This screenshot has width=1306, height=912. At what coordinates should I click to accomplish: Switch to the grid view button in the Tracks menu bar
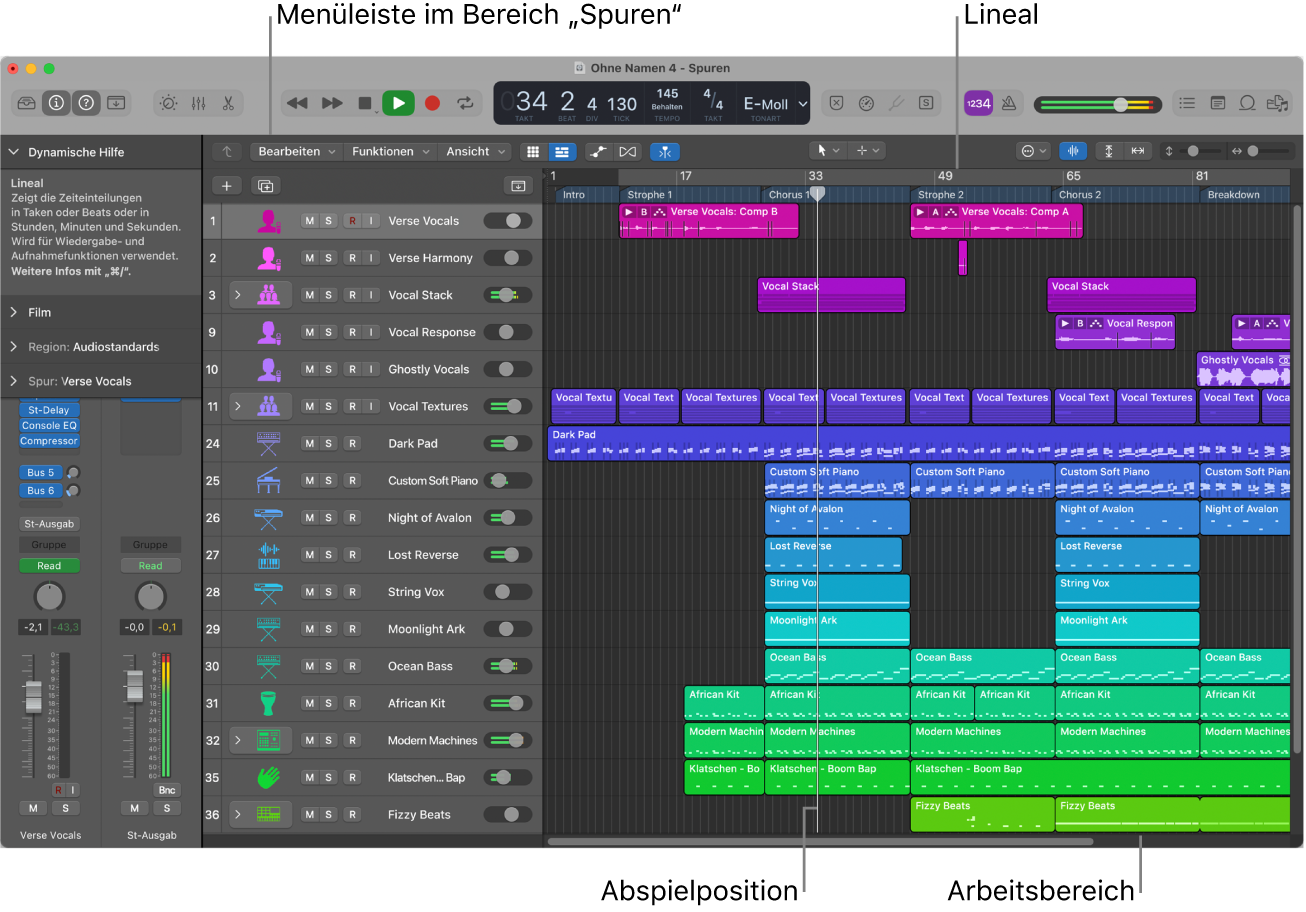533,151
